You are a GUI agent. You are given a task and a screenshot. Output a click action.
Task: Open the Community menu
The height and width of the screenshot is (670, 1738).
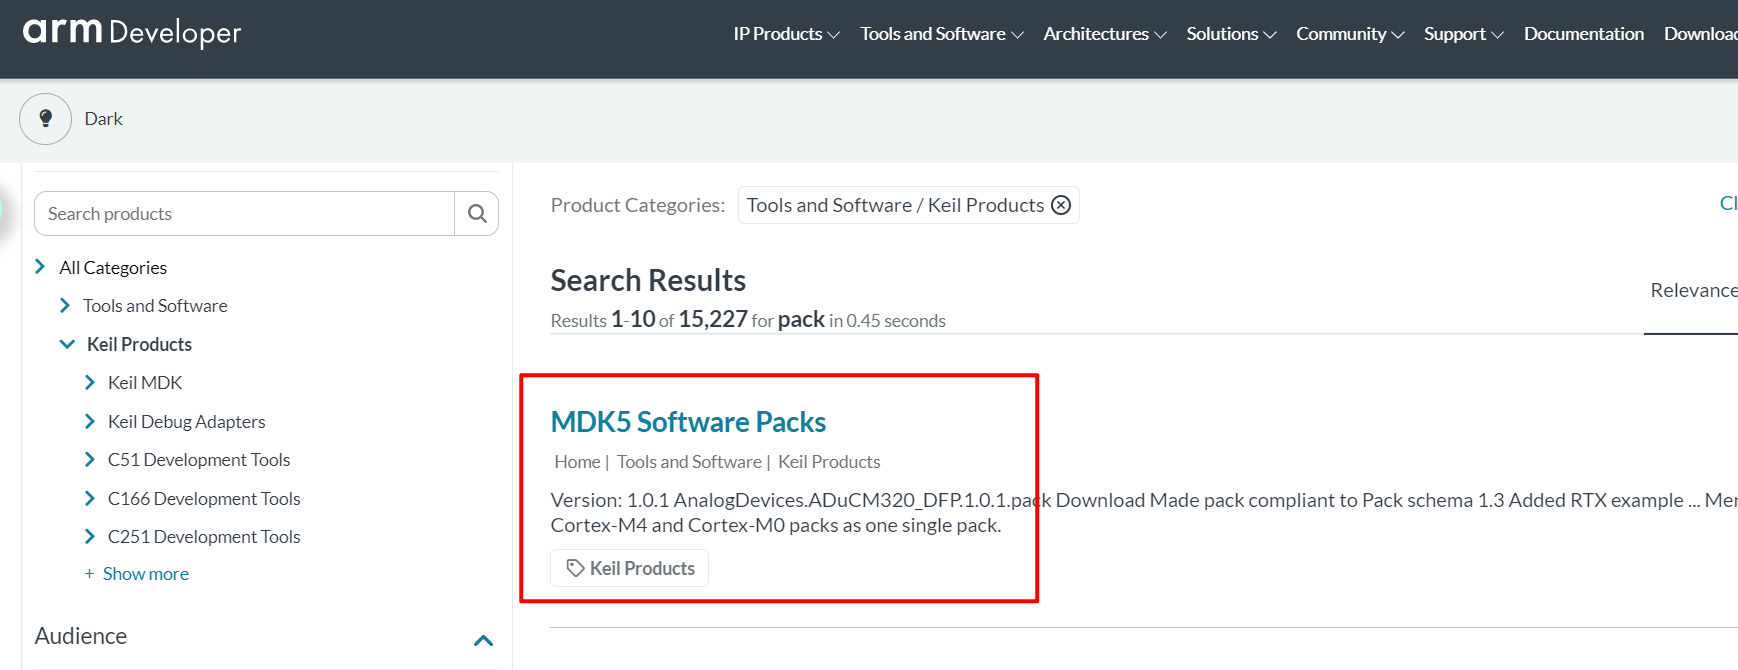tap(1350, 34)
